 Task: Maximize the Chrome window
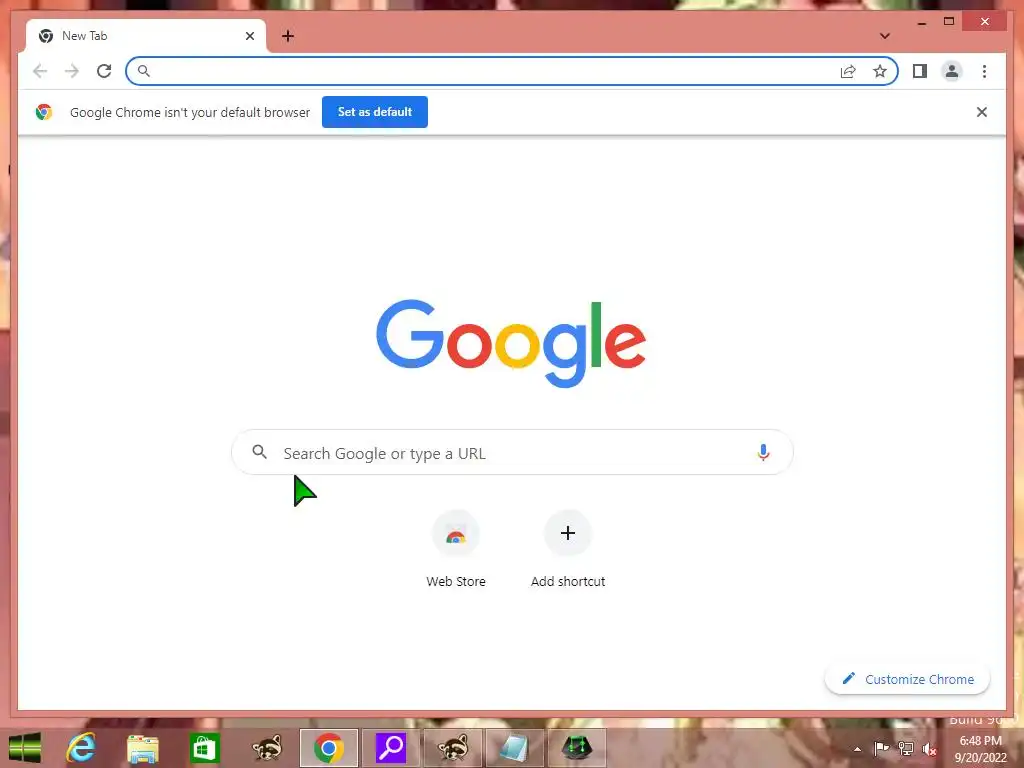pos(949,22)
